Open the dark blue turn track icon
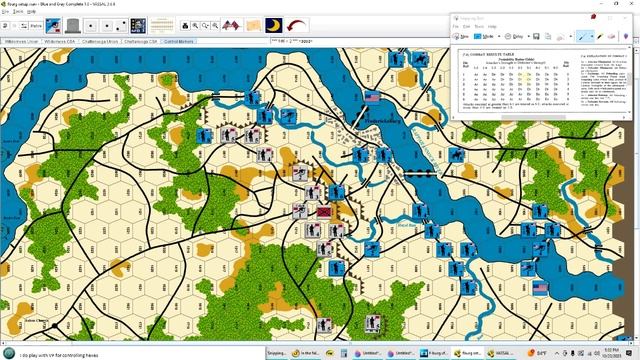This screenshot has height=360, width=640. [138, 26]
